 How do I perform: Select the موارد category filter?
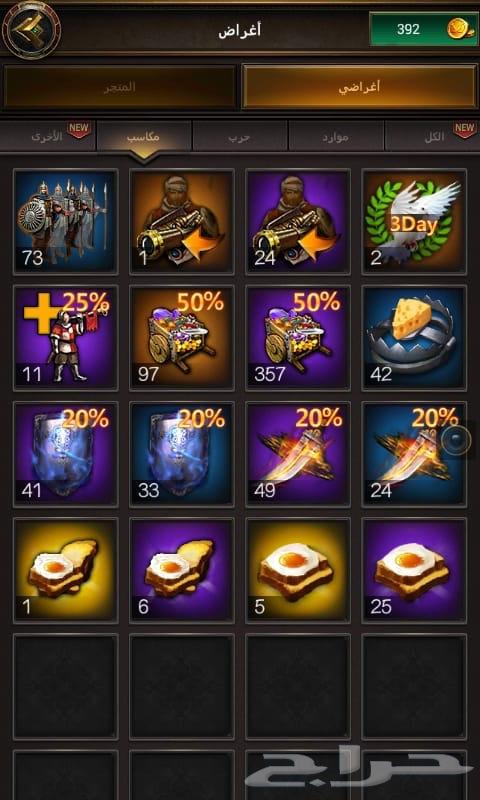(x=336, y=137)
